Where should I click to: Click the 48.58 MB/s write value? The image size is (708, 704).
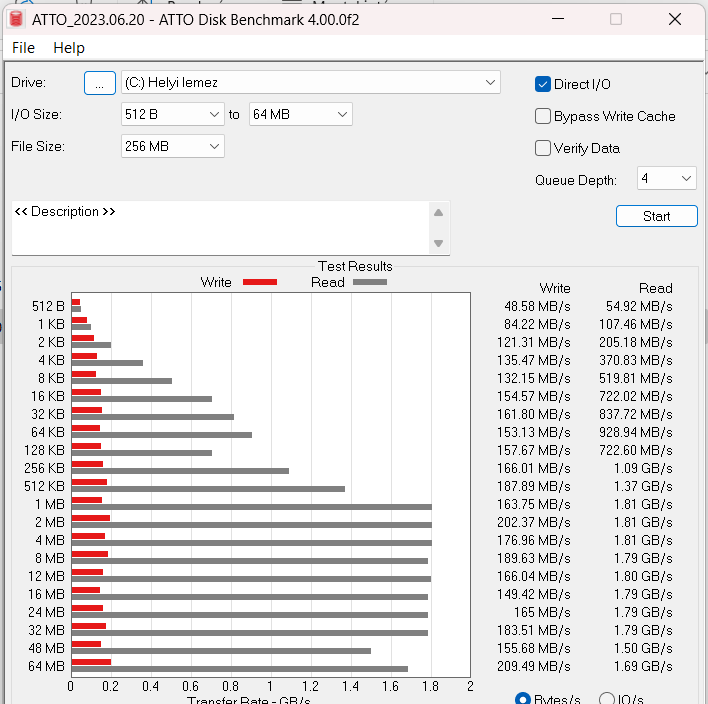537,306
